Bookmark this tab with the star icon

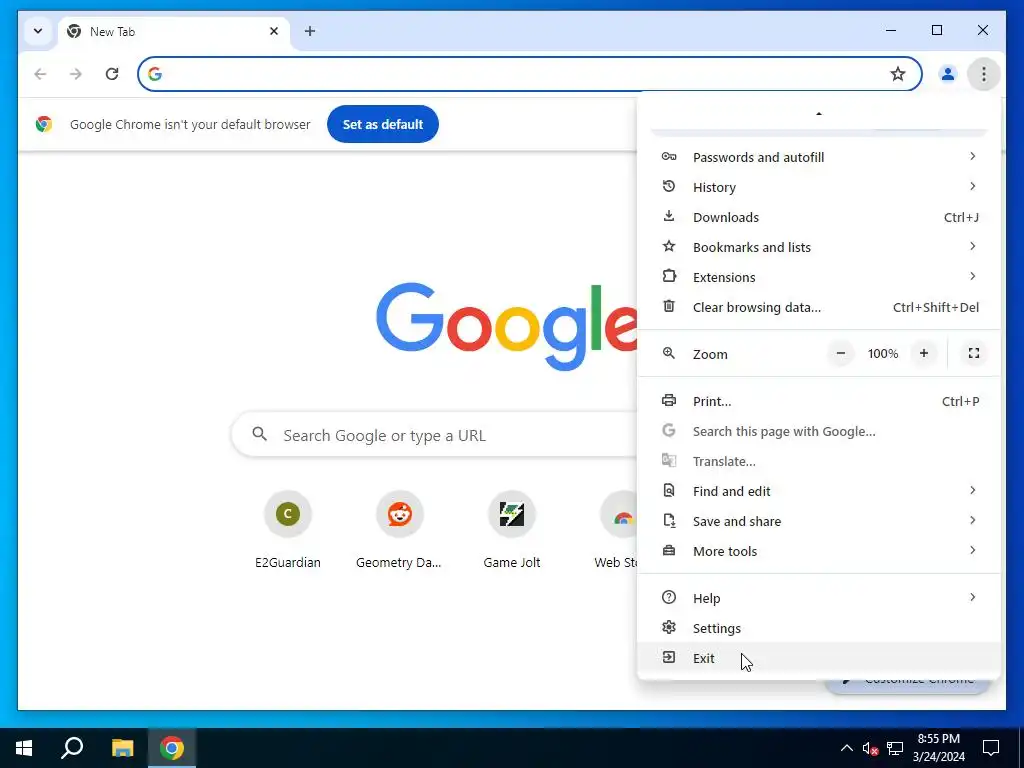[x=898, y=74]
